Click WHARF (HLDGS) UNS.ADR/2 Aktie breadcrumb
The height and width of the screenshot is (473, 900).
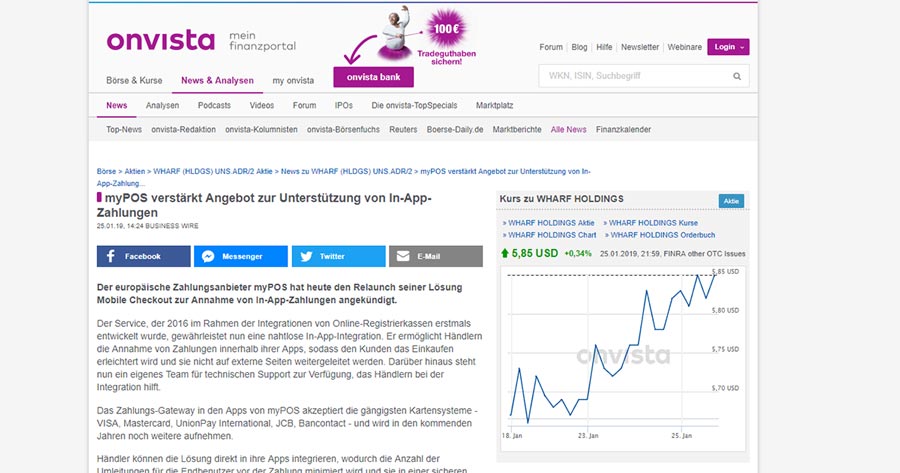[x=213, y=172]
